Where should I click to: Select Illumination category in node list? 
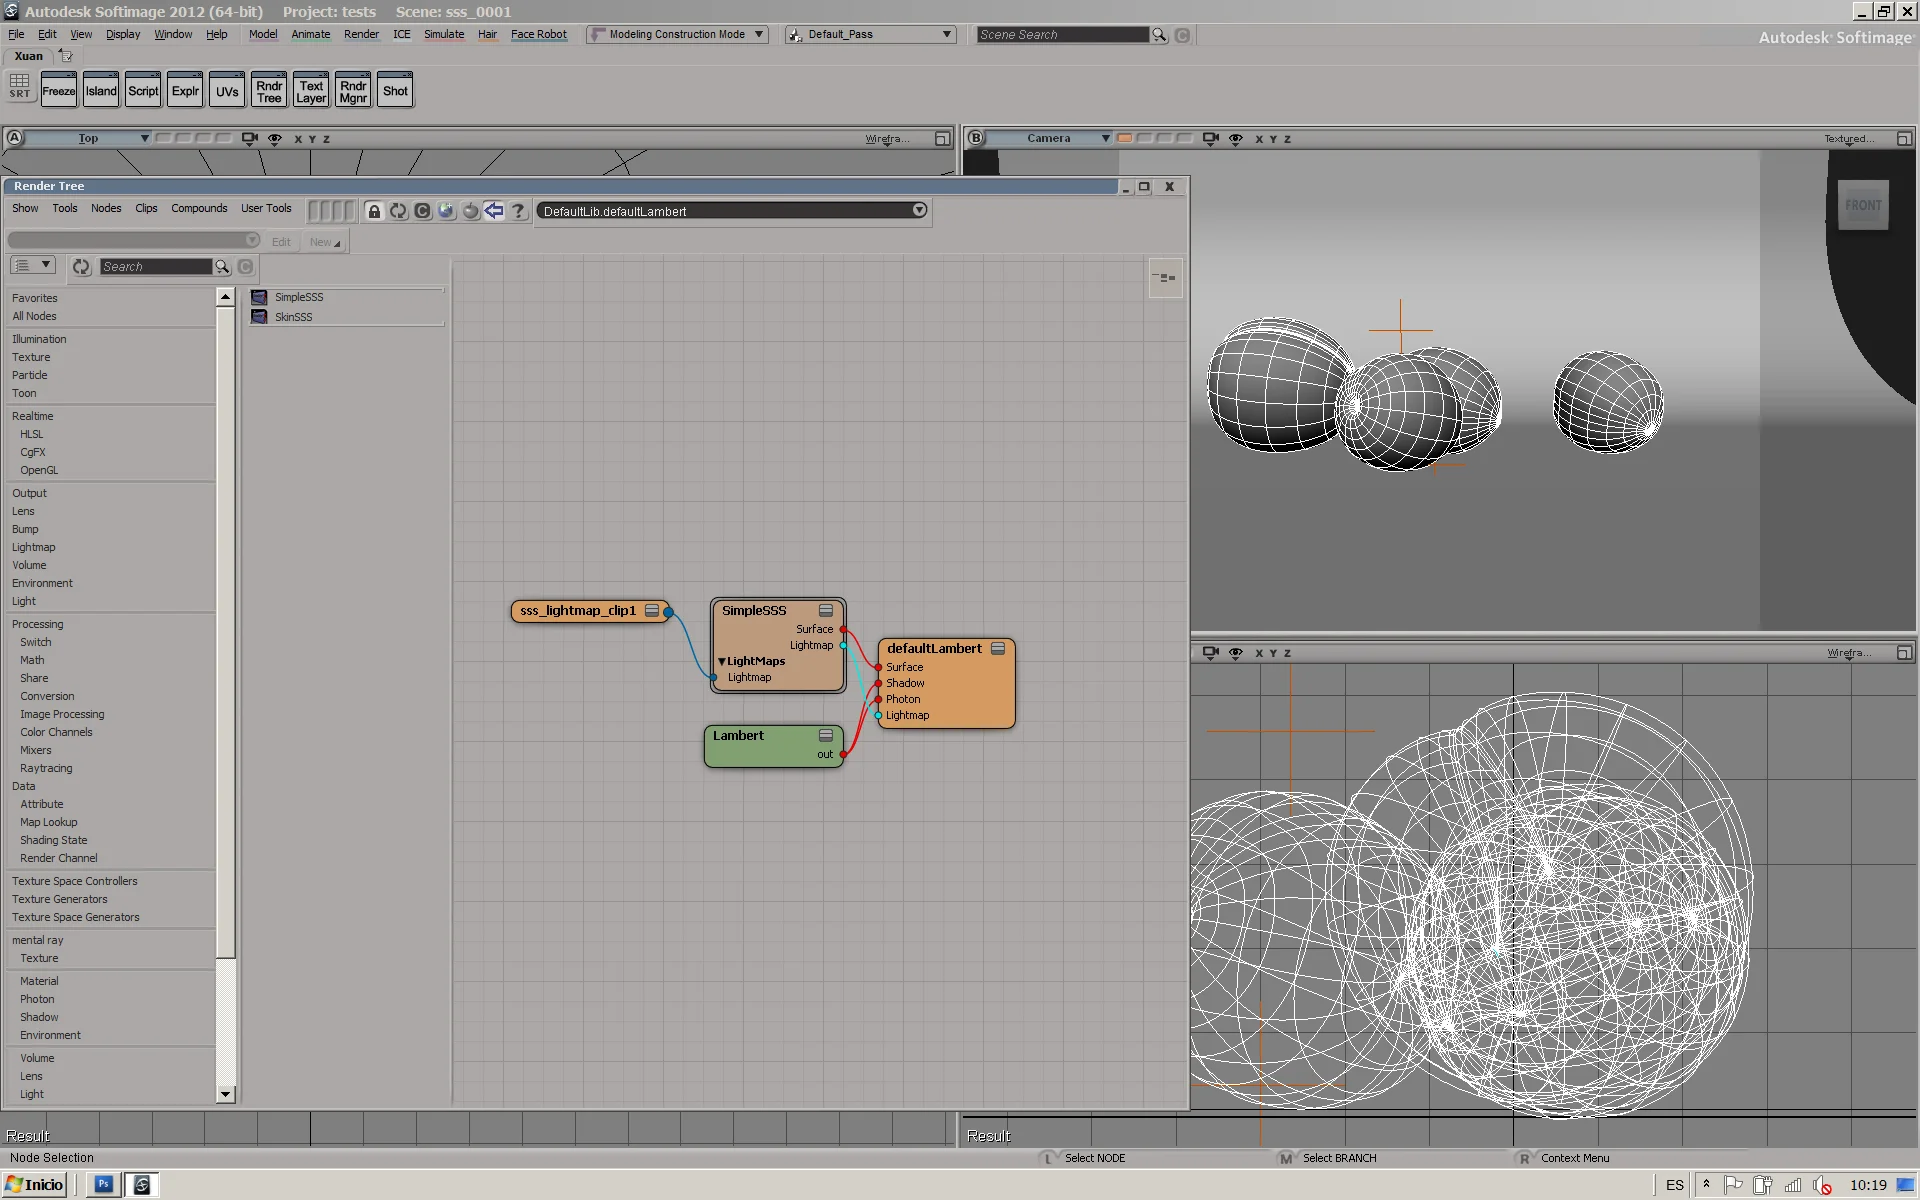39,340
